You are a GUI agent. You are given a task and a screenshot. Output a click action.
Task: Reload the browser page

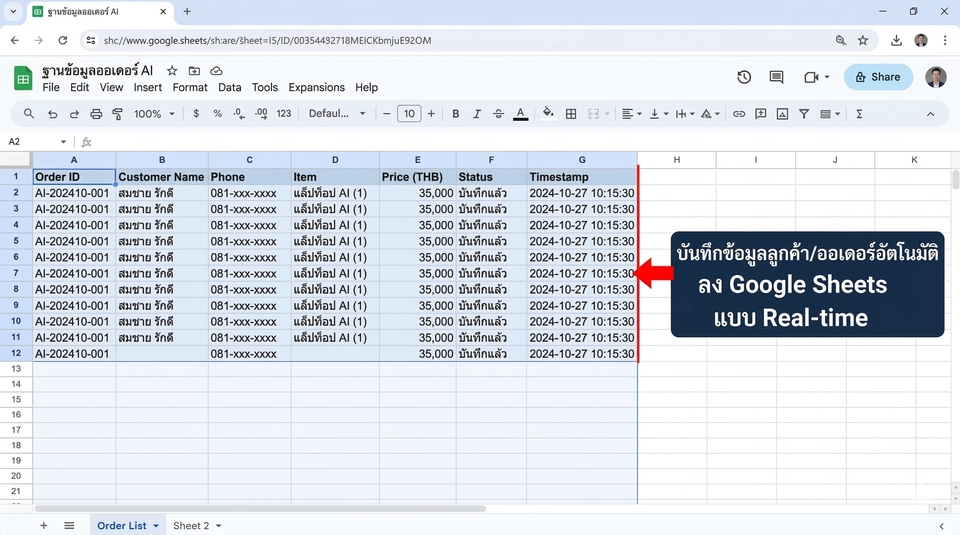click(62, 40)
